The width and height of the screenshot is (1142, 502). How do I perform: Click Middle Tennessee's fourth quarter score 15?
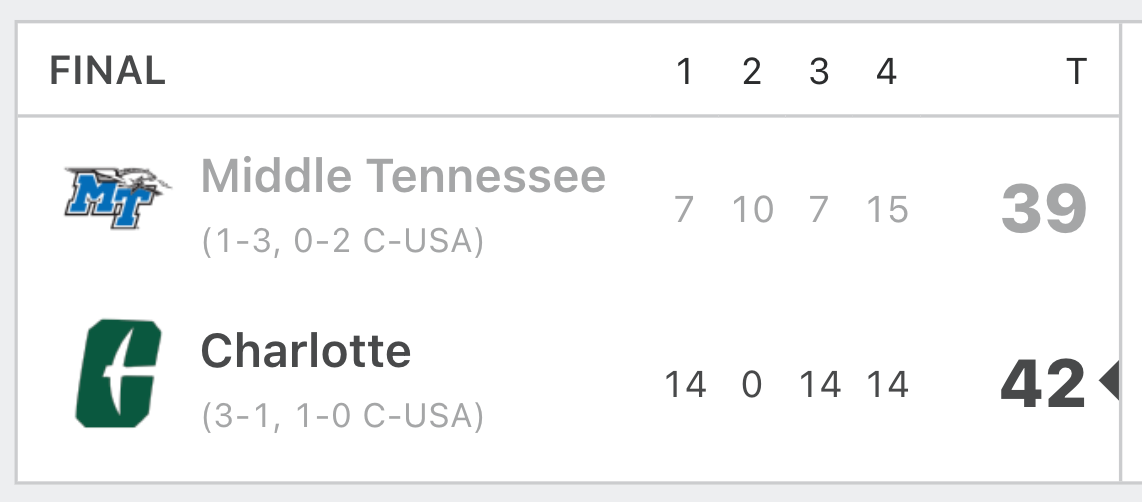[888, 210]
